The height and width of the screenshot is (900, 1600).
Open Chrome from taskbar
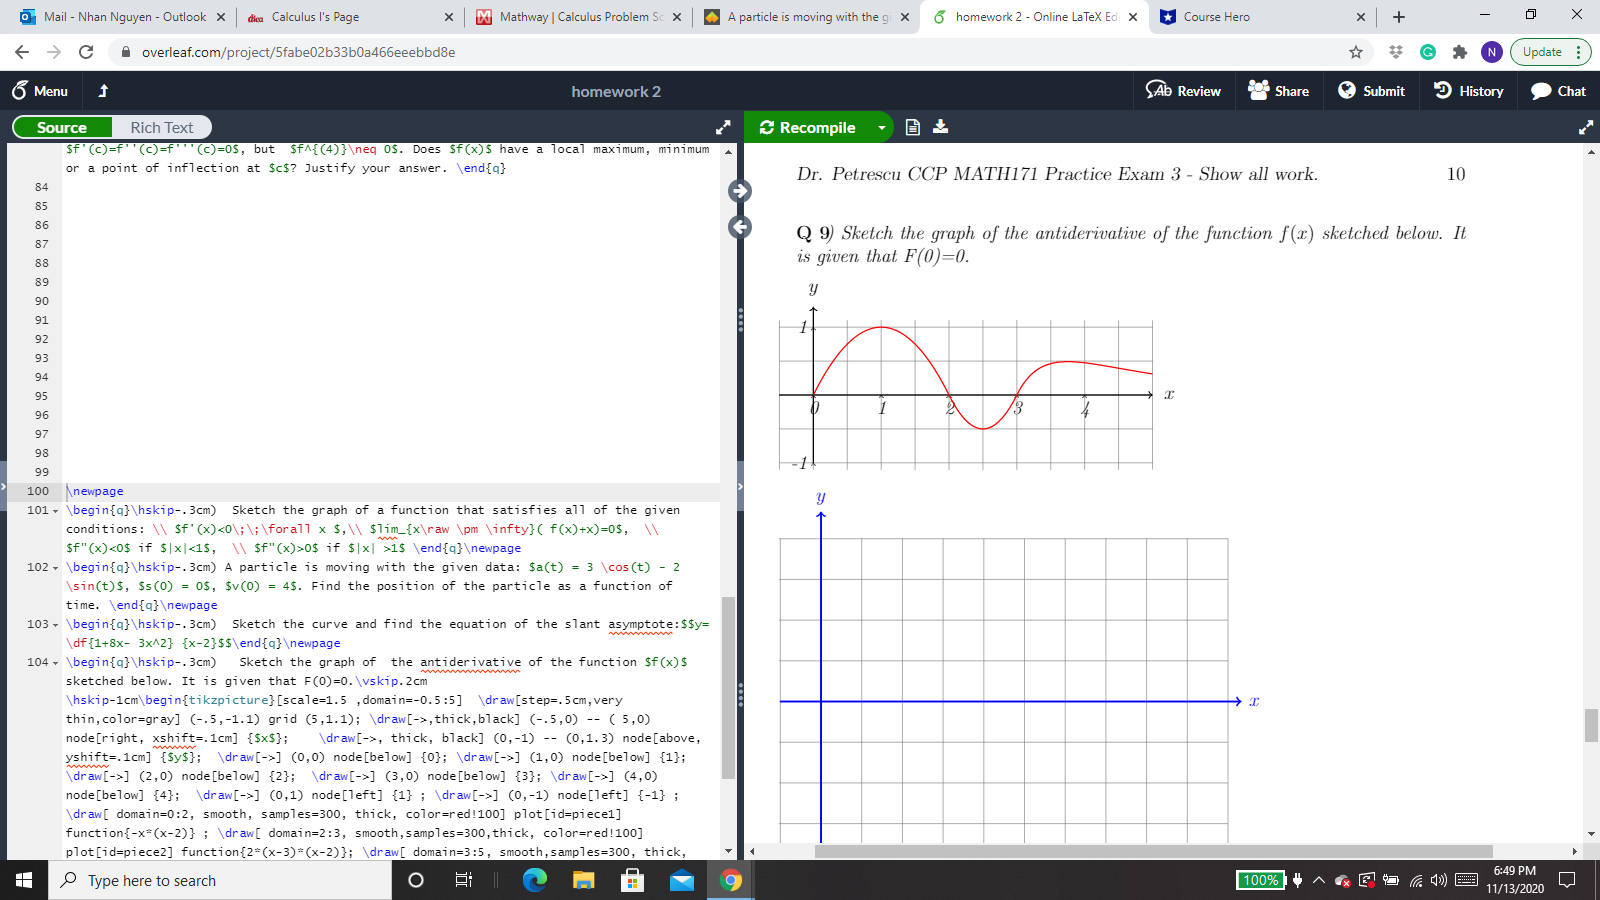point(731,880)
